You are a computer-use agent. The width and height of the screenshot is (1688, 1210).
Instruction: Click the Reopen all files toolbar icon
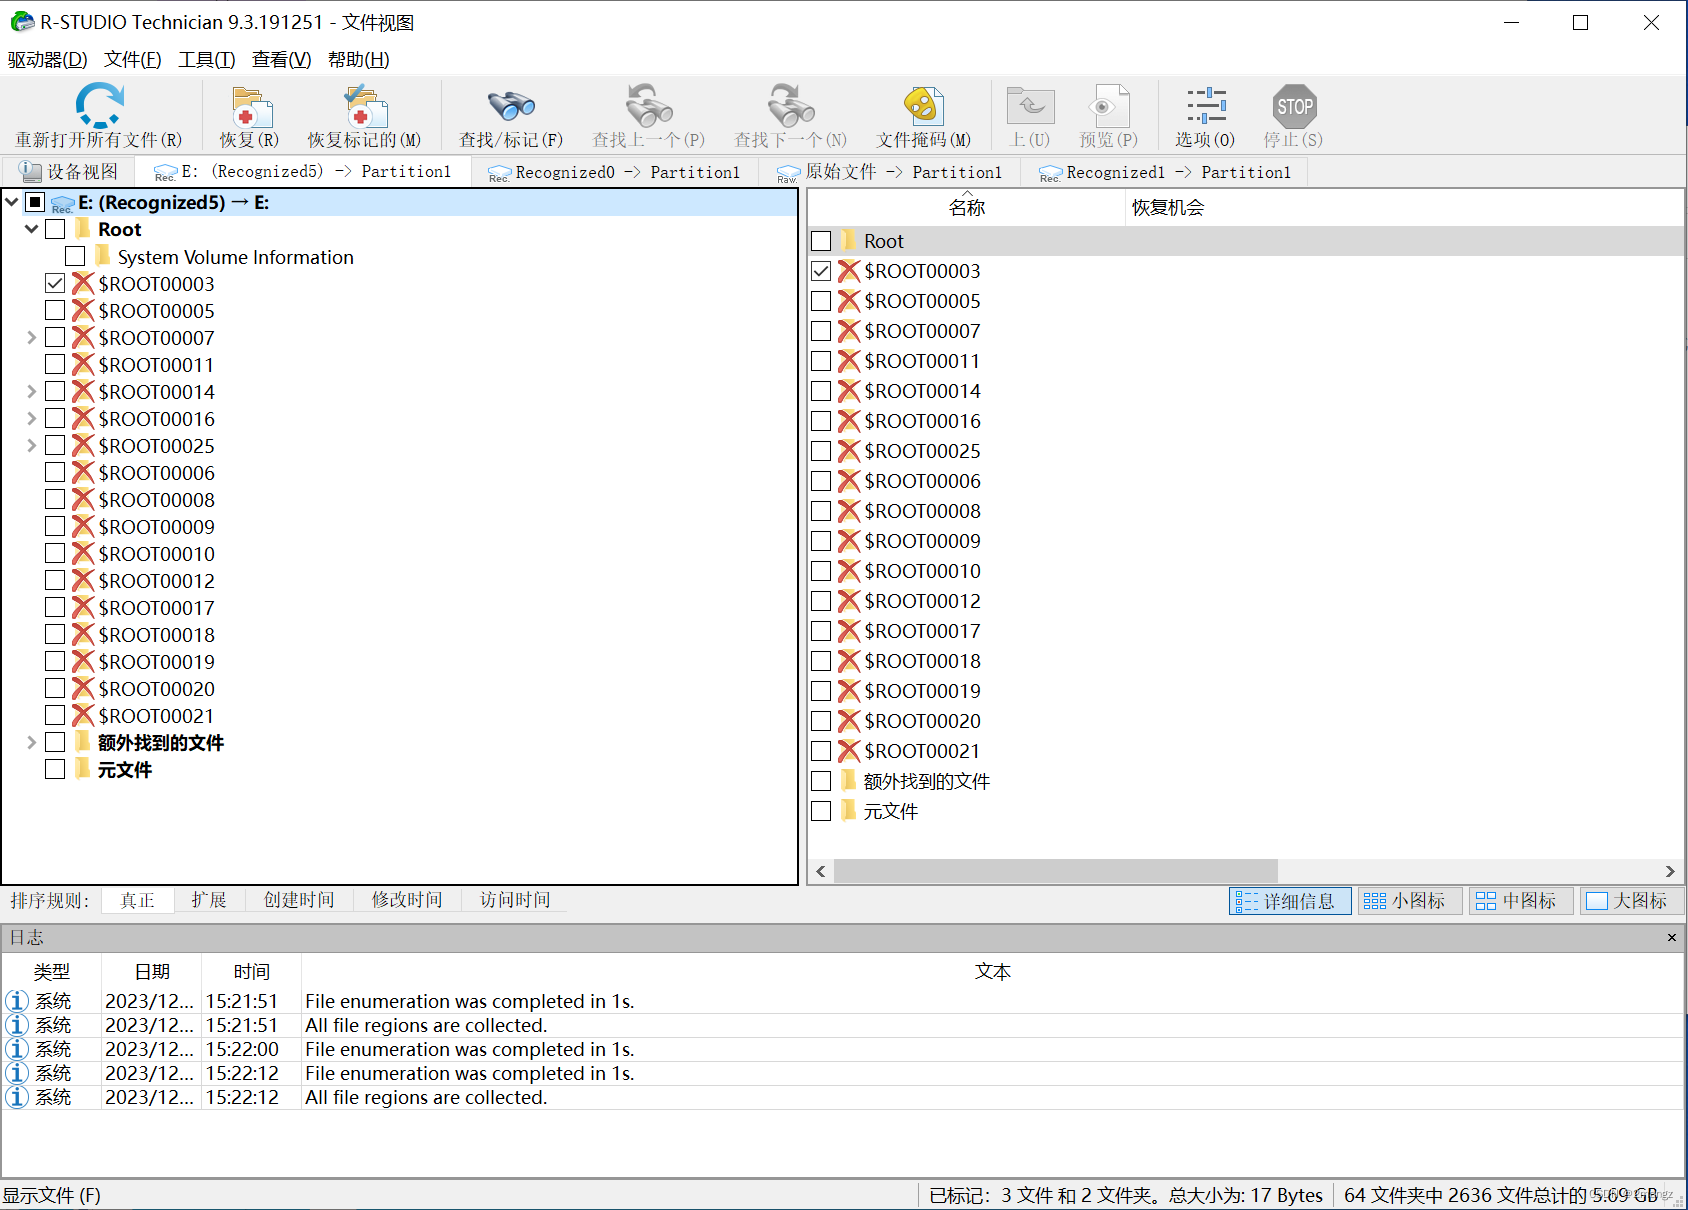coord(99,105)
